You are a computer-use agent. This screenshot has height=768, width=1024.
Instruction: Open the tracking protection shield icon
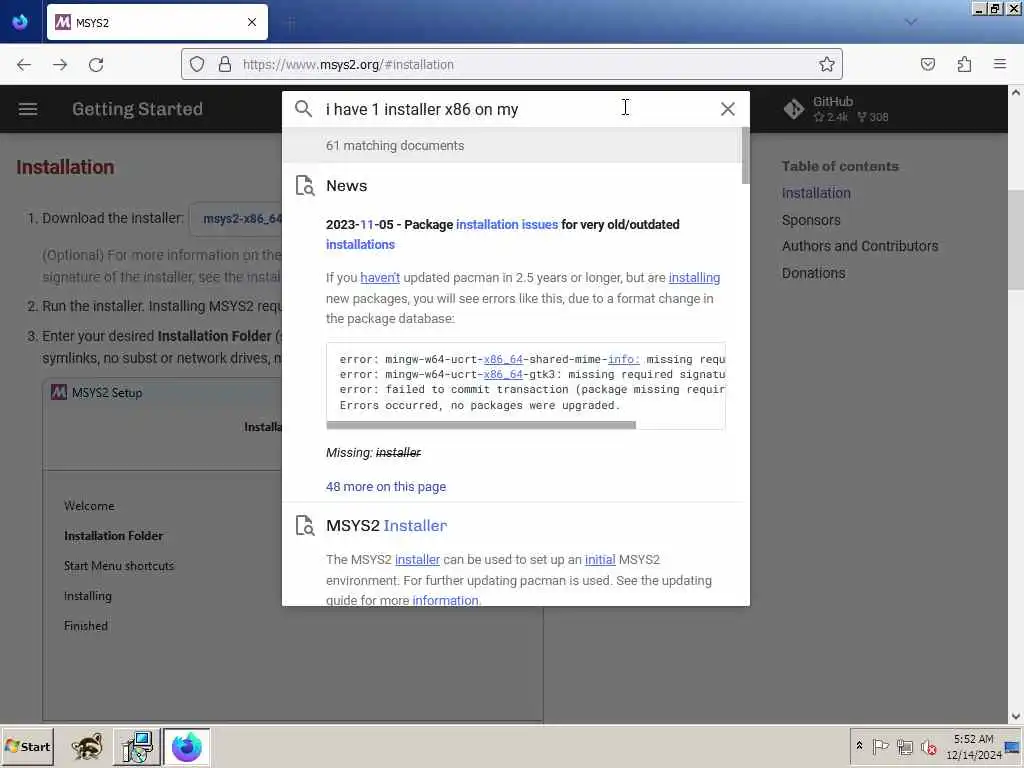pyautogui.click(x=197, y=64)
